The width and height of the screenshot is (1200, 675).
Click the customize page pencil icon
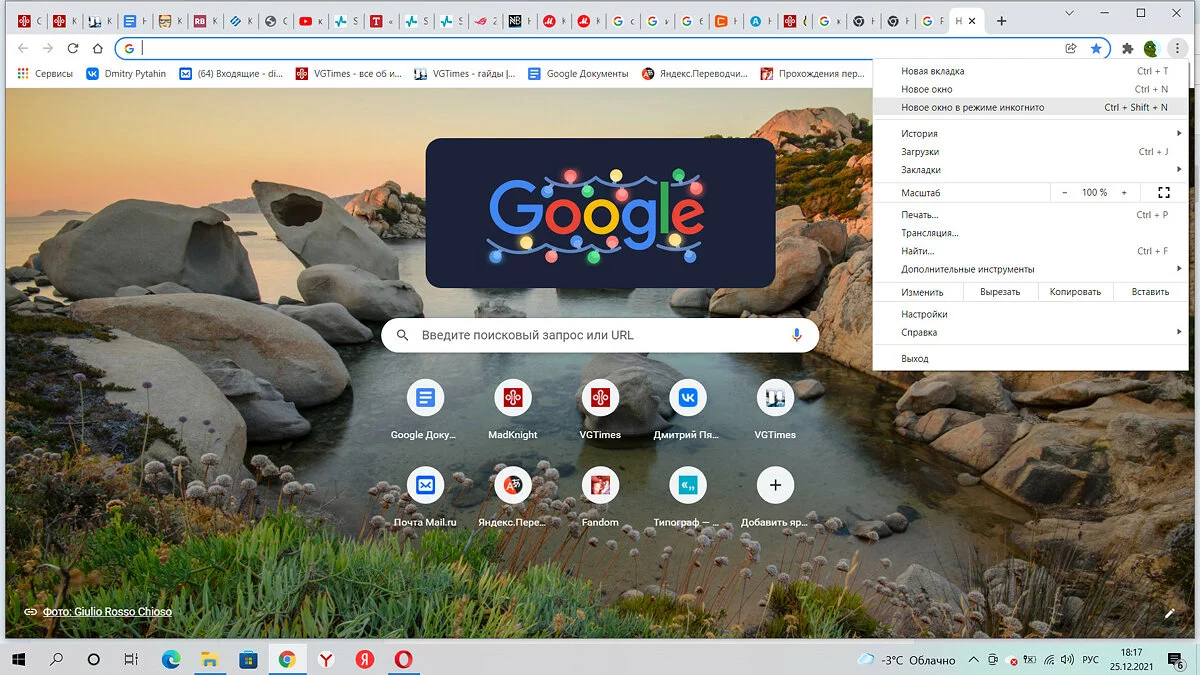1170,613
